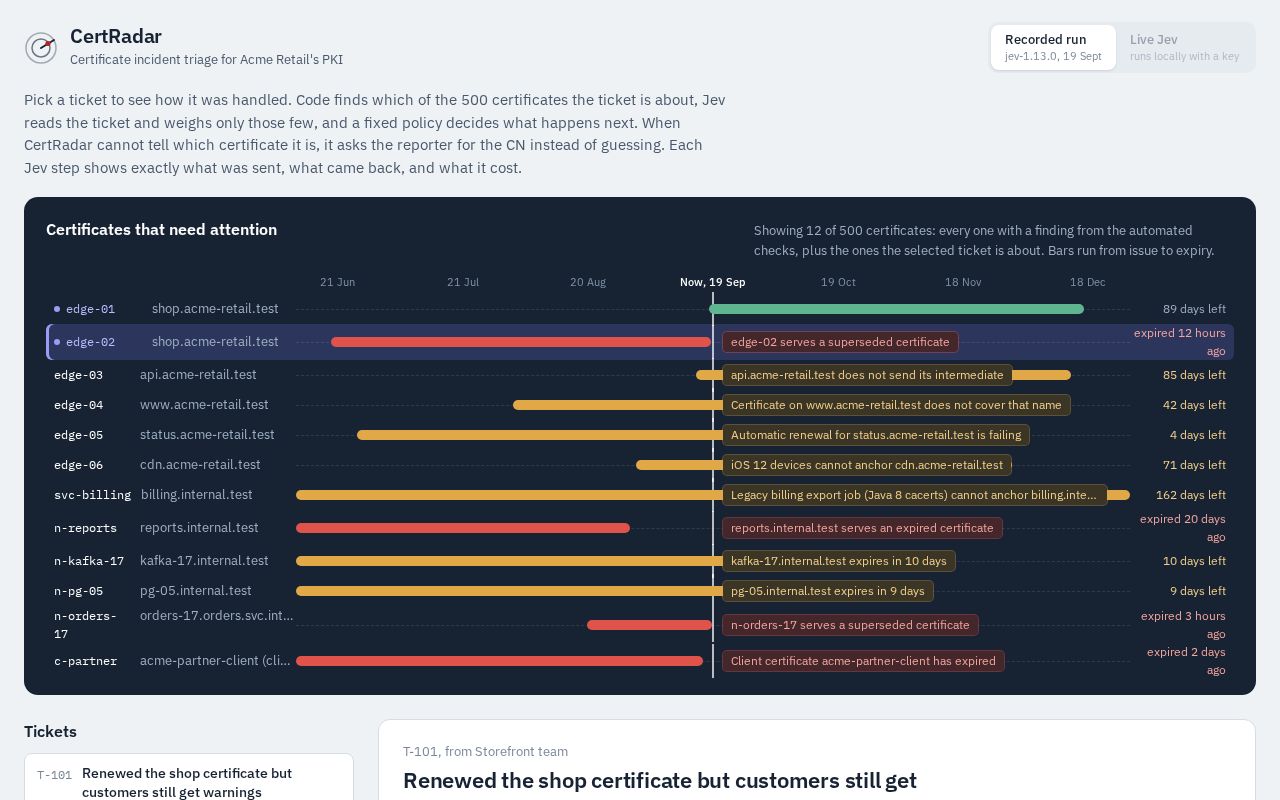Click the 'Certificates that need attention' heading

click(161, 229)
